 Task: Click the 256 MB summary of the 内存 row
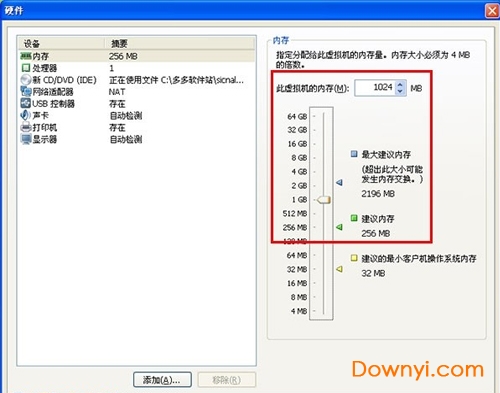[123, 56]
